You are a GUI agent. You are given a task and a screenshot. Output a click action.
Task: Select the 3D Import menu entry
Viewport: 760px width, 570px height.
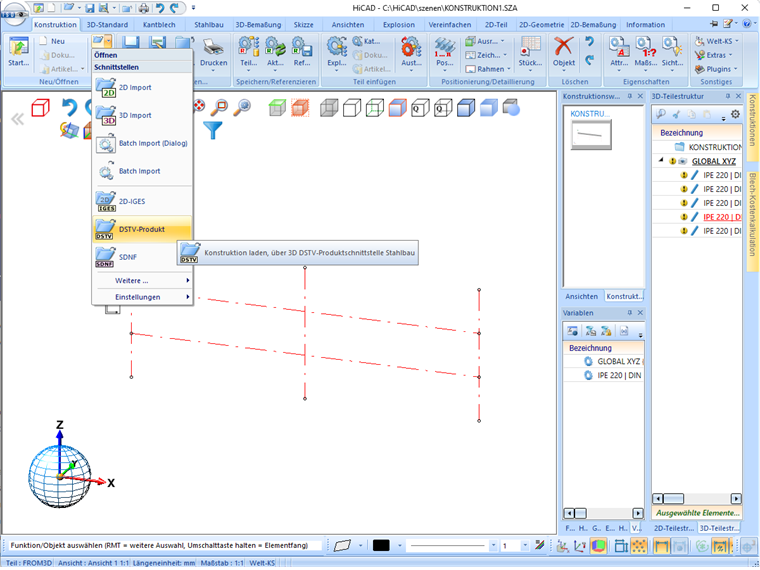142,115
